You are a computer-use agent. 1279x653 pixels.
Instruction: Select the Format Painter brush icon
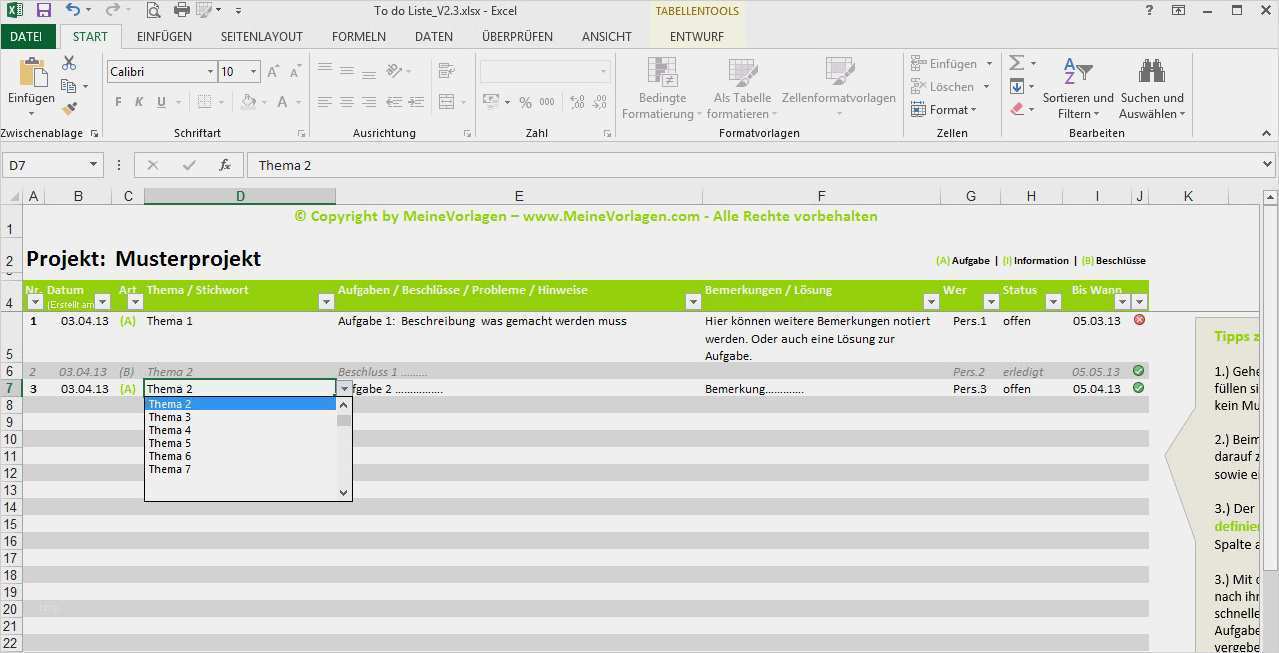(69, 108)
